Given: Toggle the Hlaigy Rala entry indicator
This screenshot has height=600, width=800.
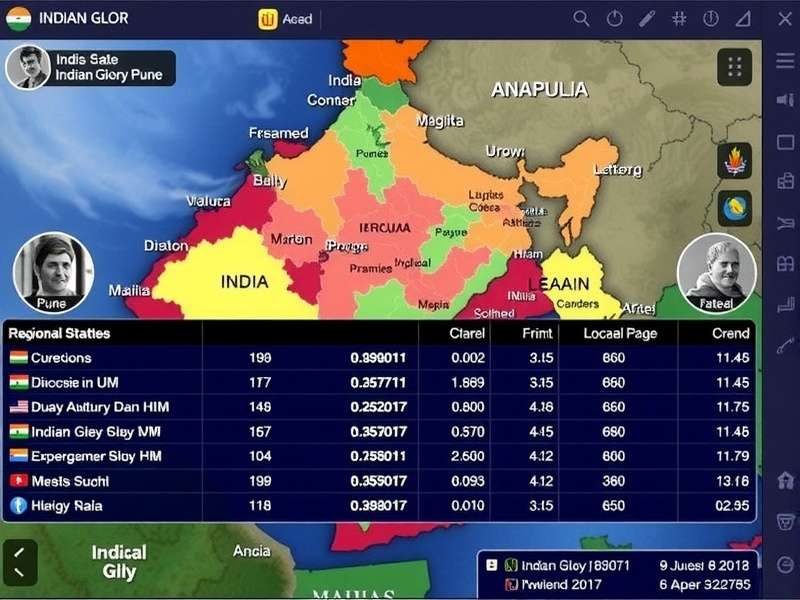Looking at the screenshot, I should 17,506.
